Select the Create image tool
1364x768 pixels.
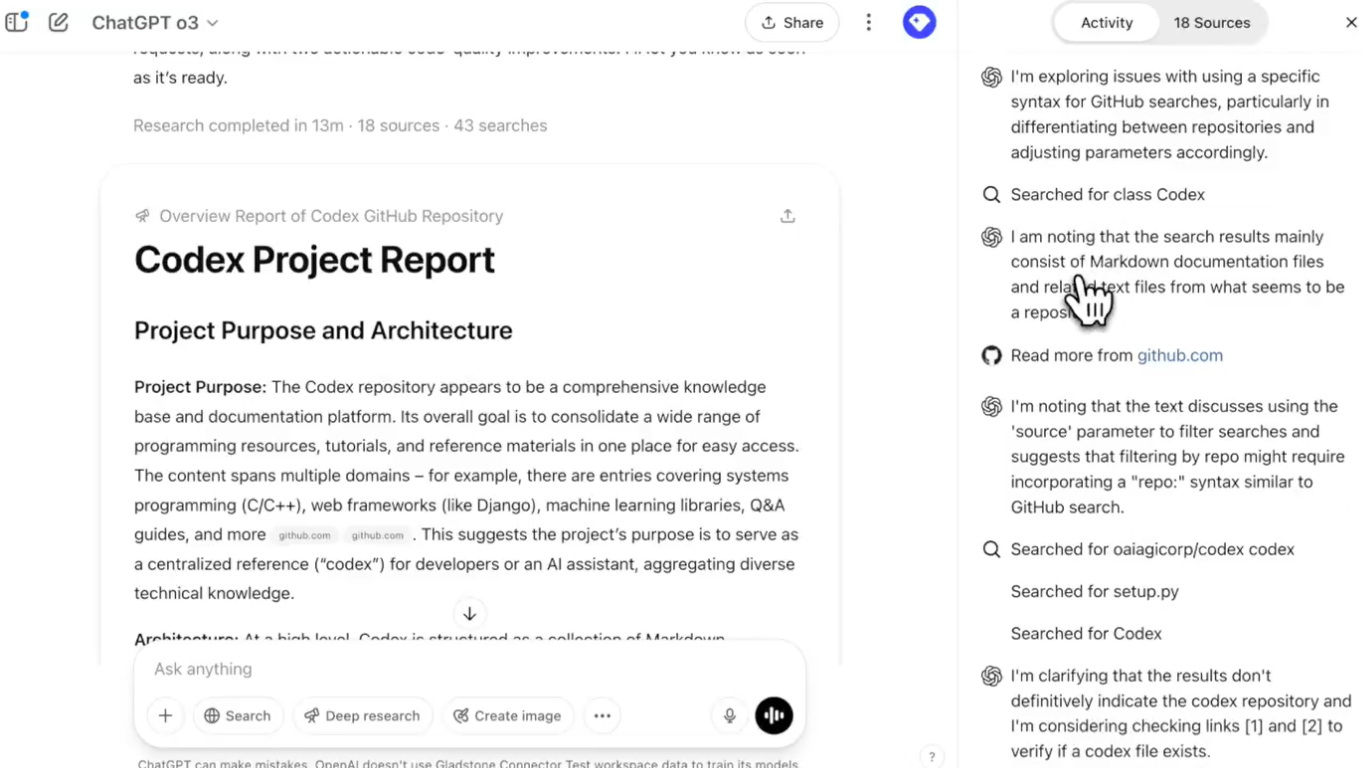point(507,716)
